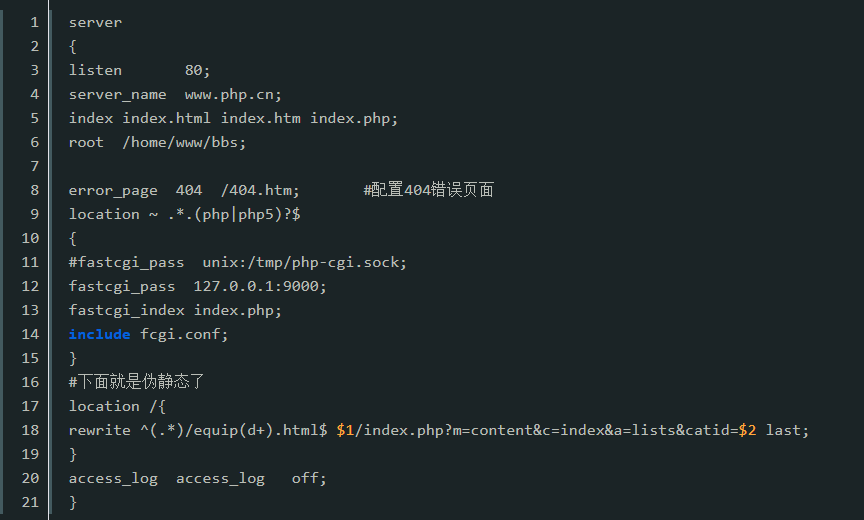Click line number 21 in the gutter
Image resolution: width=864 pixels, height=520 pixels.
(x=30, y=502)
